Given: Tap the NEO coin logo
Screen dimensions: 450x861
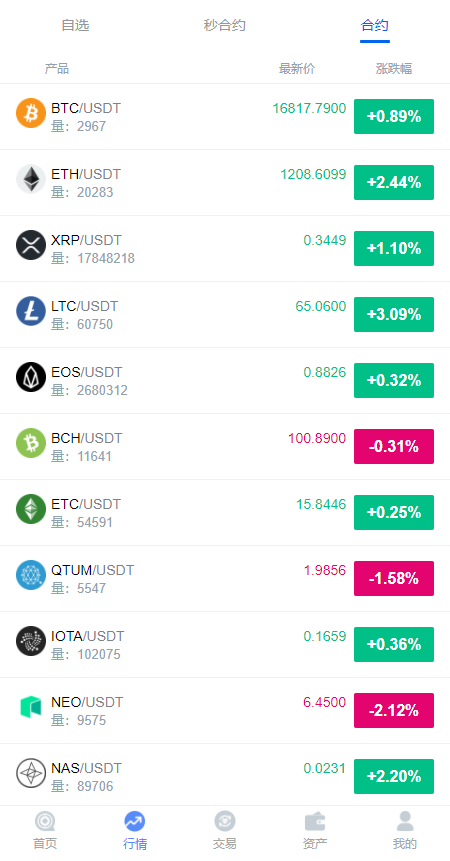Looking at the screenshot, I should 31,707.
